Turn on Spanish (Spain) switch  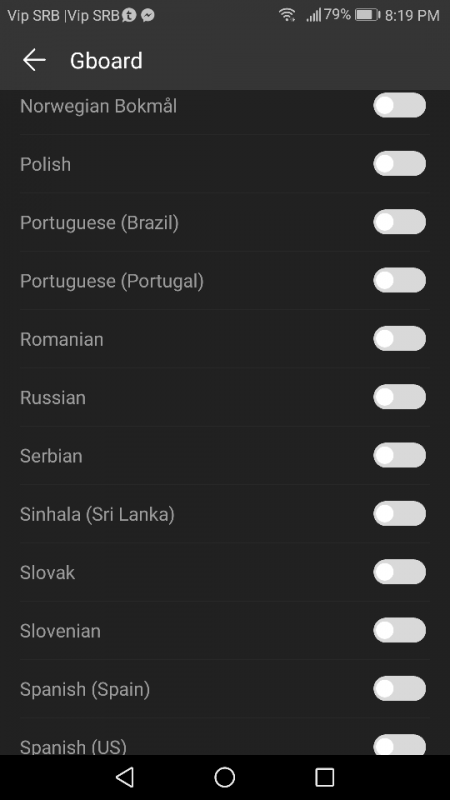399,689
